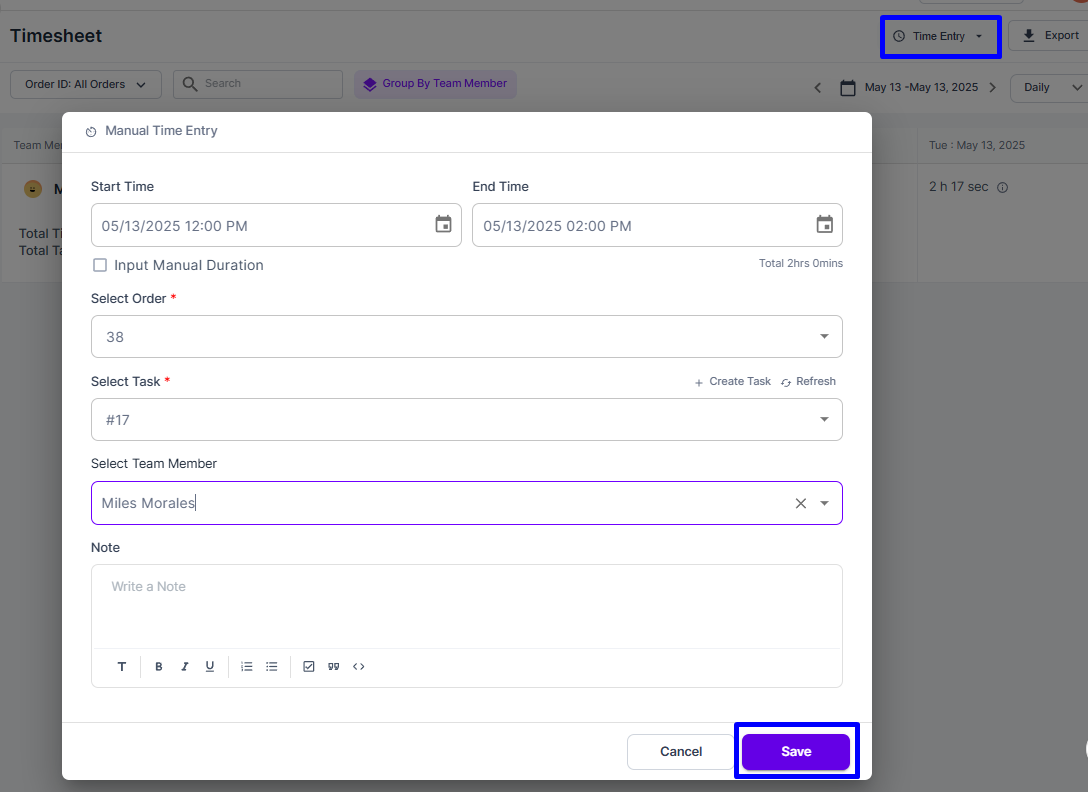Open the Time Entry menu
1088x792 pixels.
[x=940, y=37]
